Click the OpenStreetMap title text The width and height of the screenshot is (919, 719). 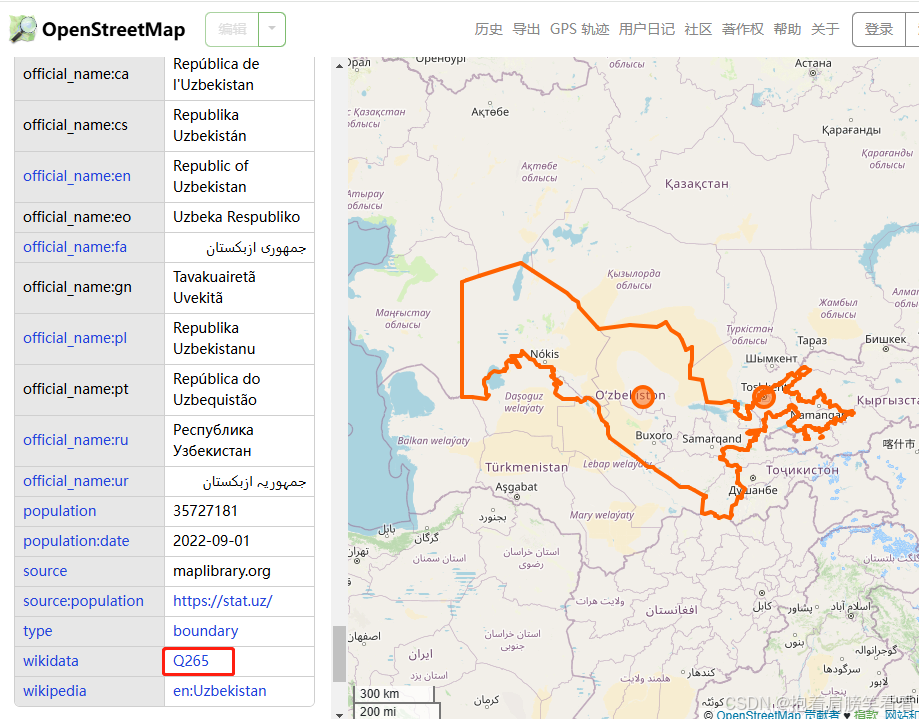point(113,29)
